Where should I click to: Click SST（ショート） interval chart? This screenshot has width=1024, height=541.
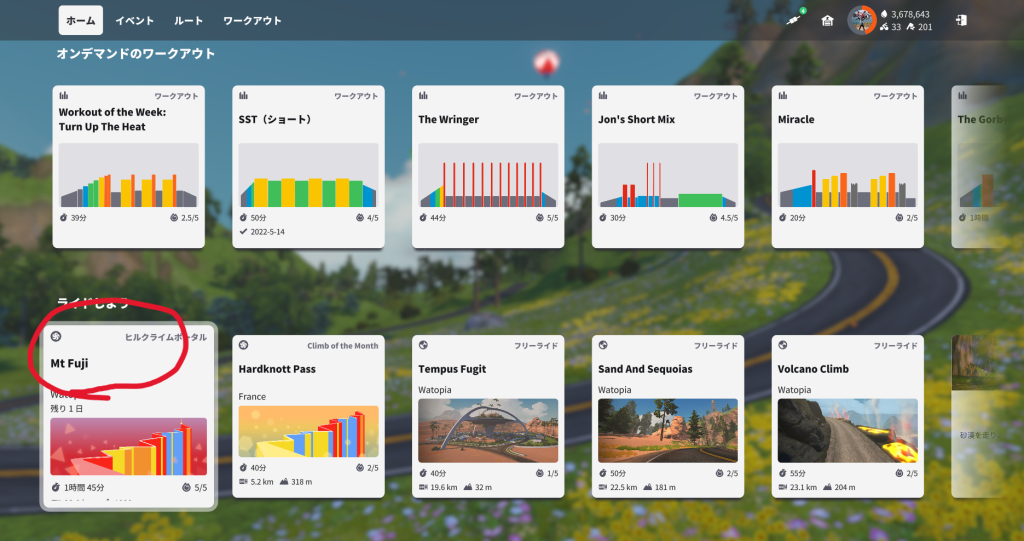coord(308,175)
